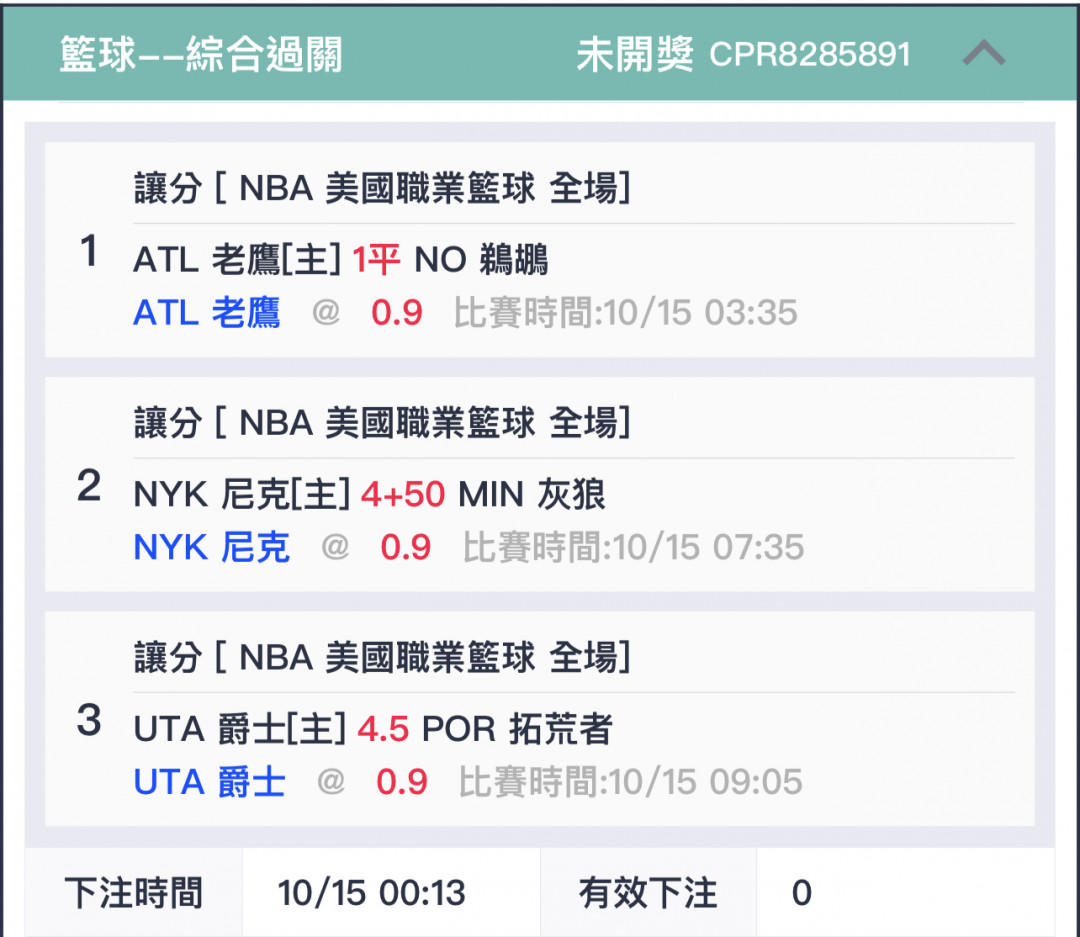
Task: Click match time 10/15 07:35
Action: tap(633, 548)
